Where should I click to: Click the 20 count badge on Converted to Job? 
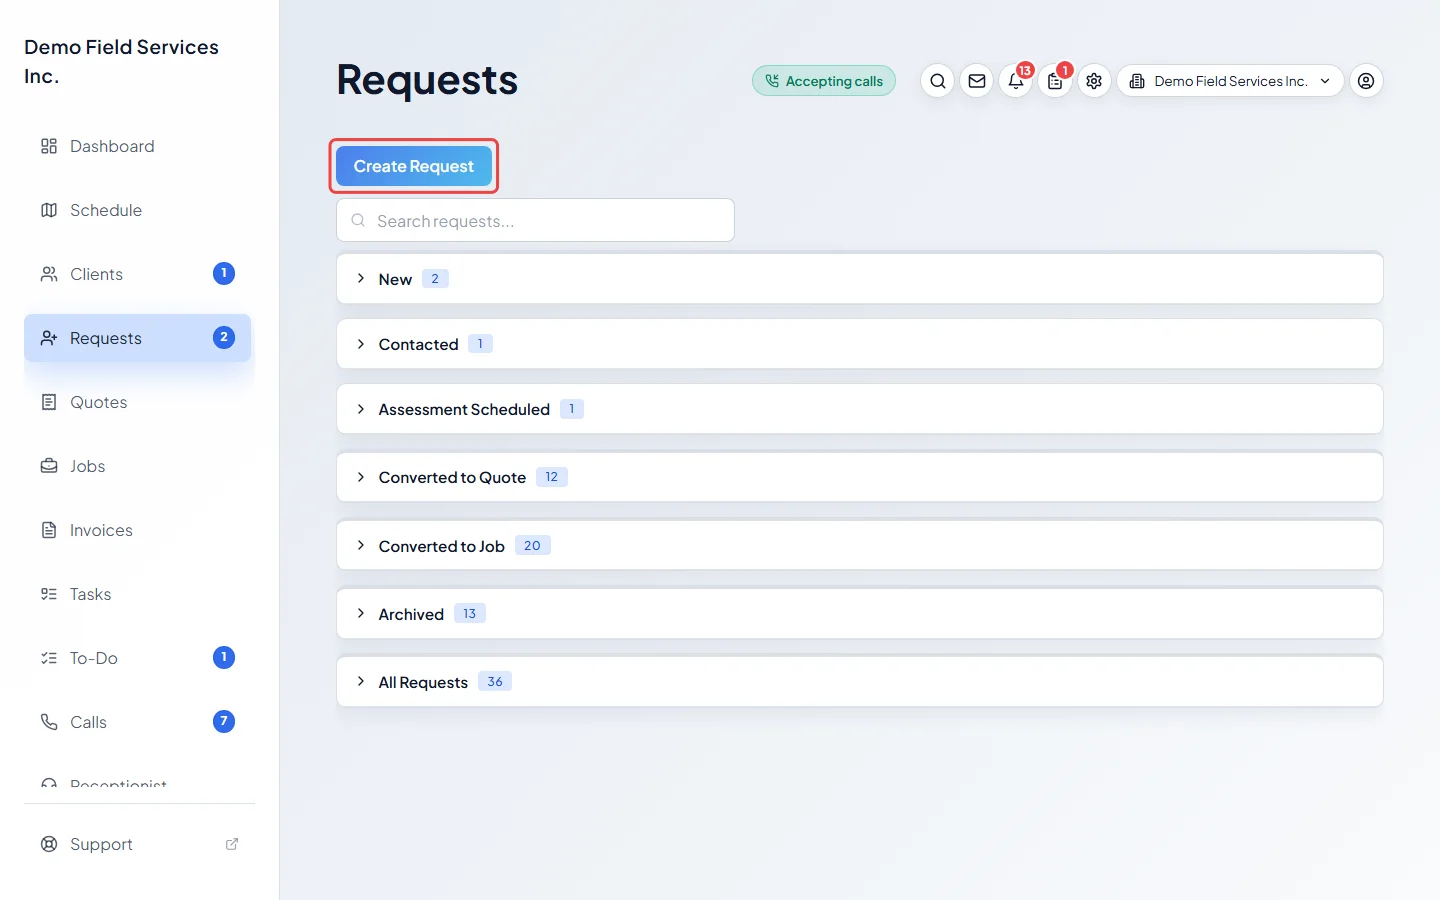(x=532, y=546)
